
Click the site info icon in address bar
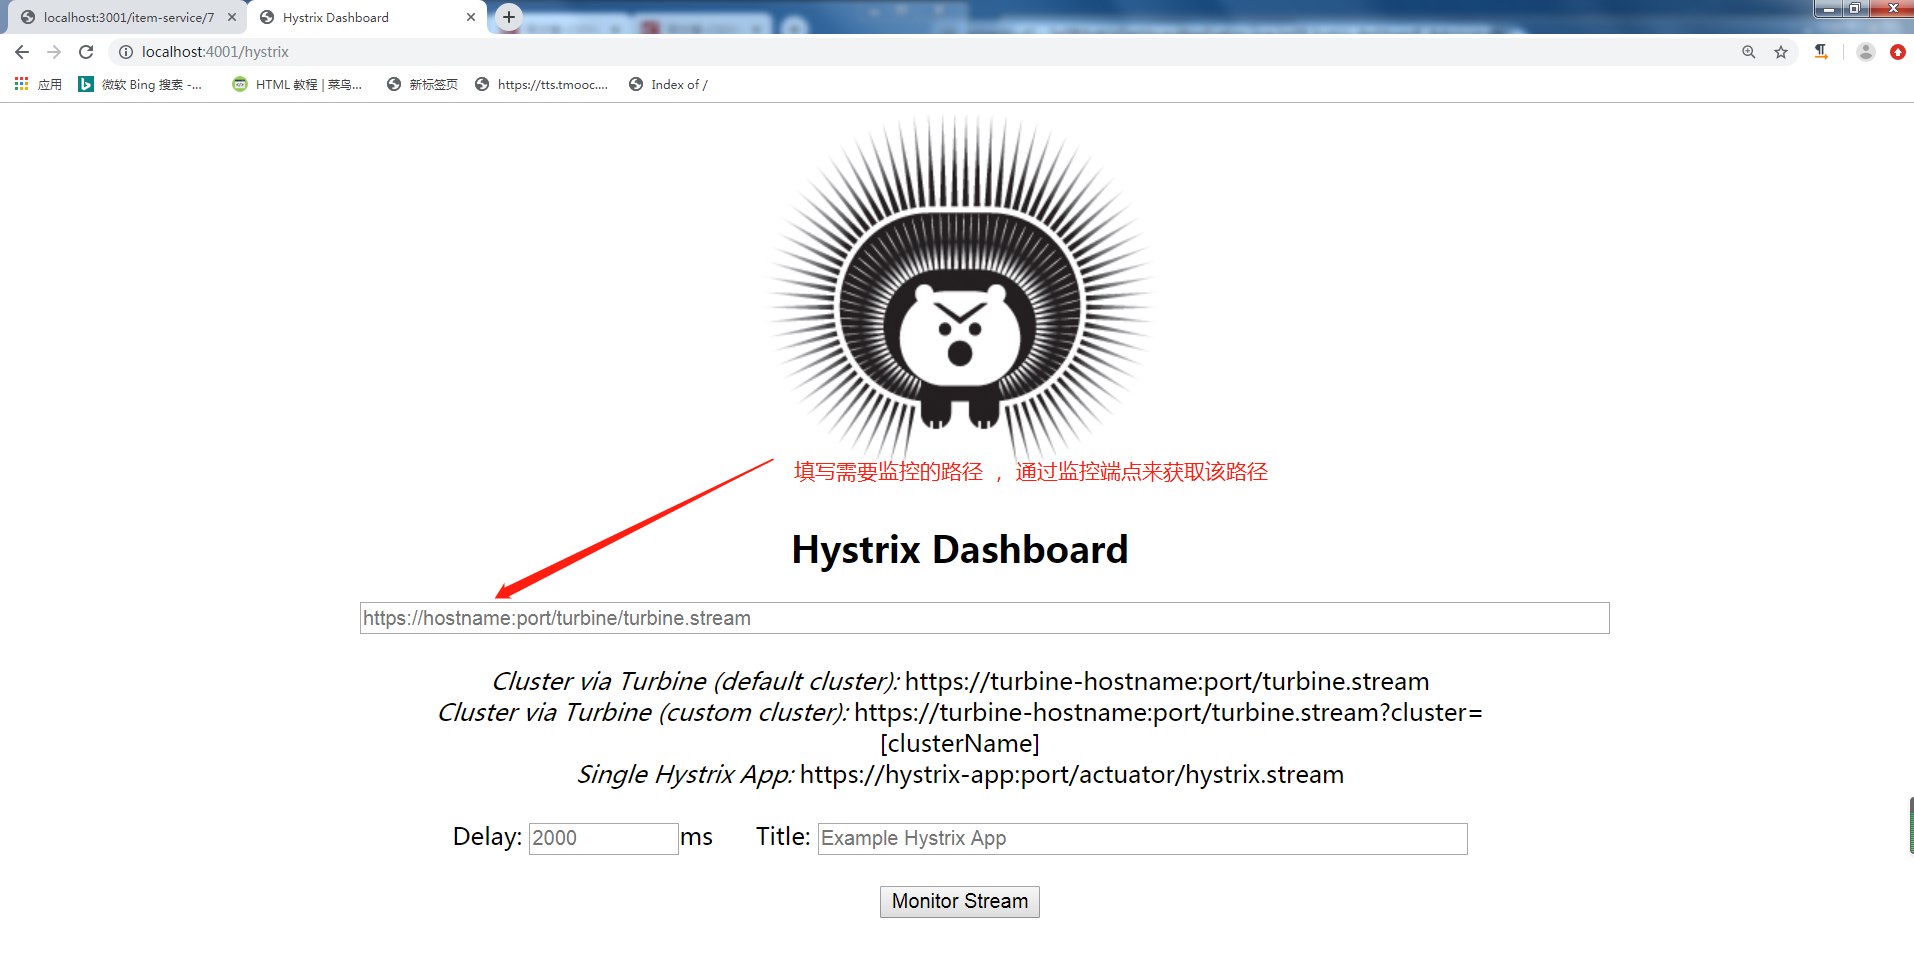coord(126,52)
